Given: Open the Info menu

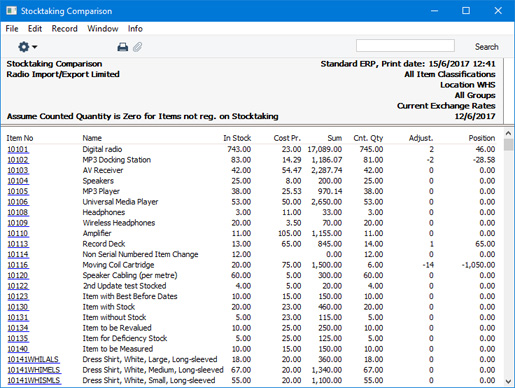Looking at the screenshot, I should [135, 29].
